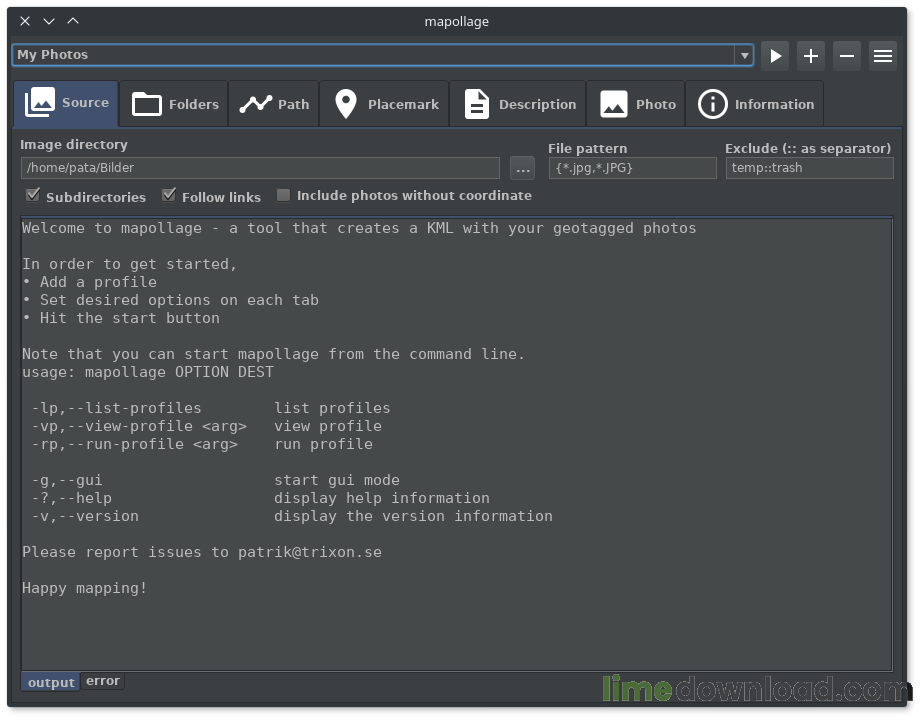920x720 pixels.
Task: Click the Exclude field containing temp::trash
Action: 810,168
